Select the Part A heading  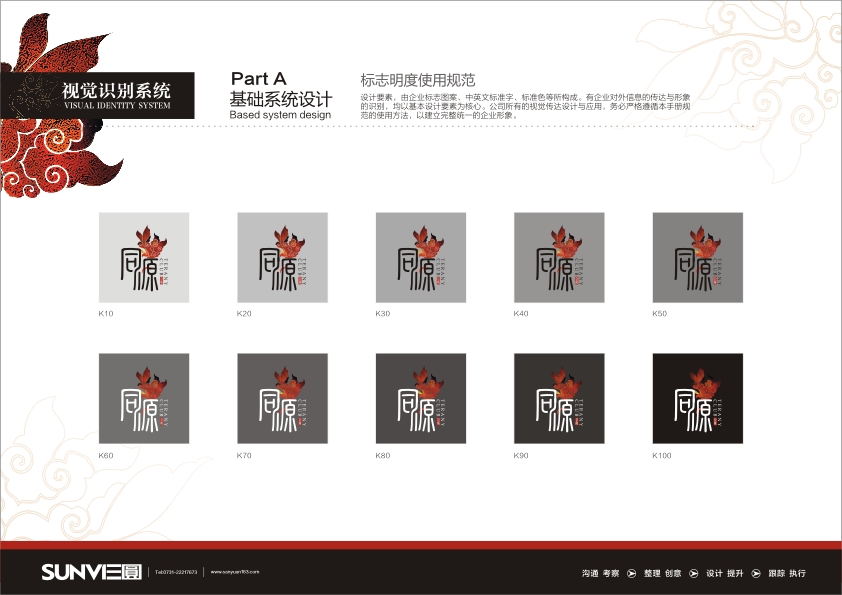pyautogui.click(x=258, y=79)
